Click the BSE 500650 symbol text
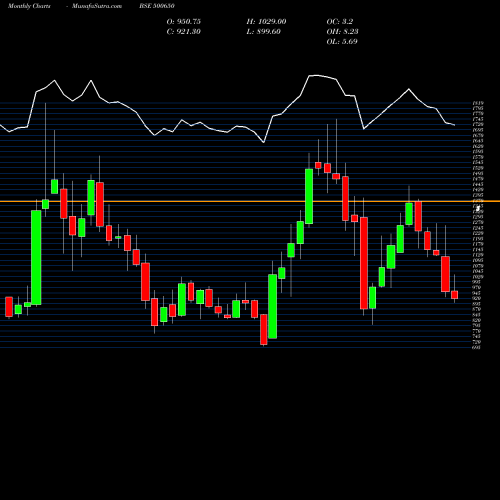Image resolution: width=500 pixels, height=500 pixels. tap(157, 6)
